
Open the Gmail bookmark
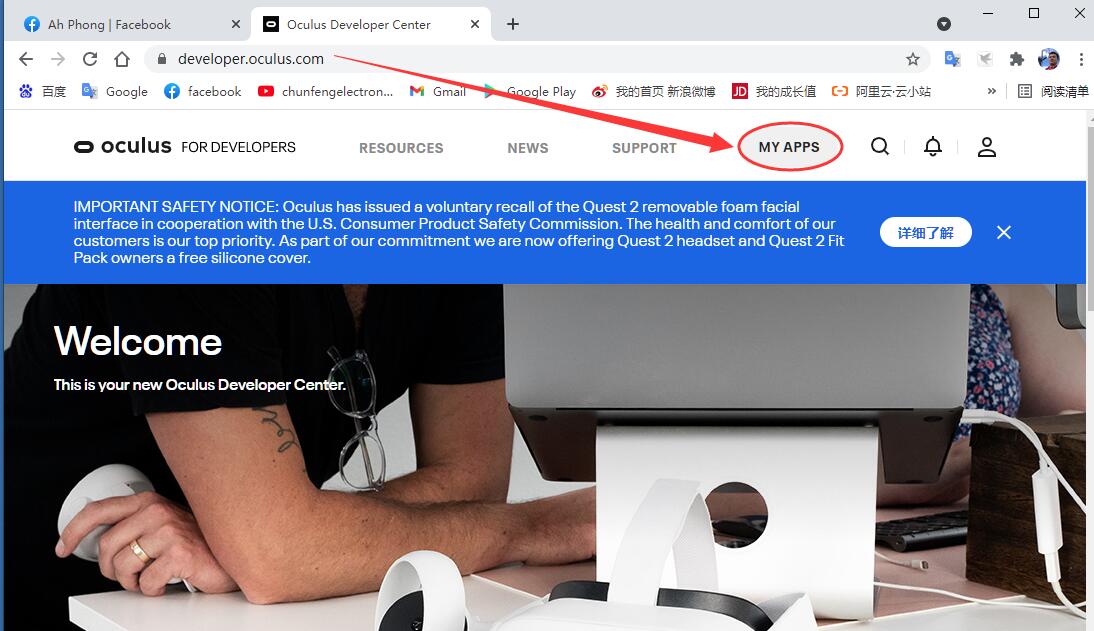437,91
